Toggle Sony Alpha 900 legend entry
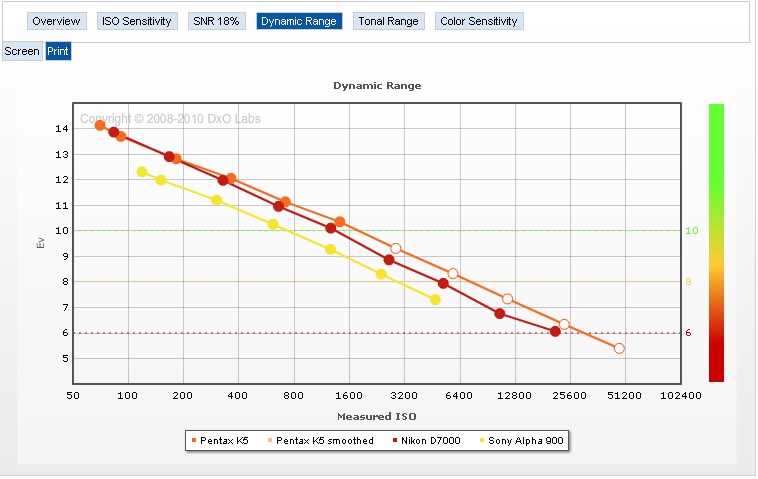 pos(522,440)
